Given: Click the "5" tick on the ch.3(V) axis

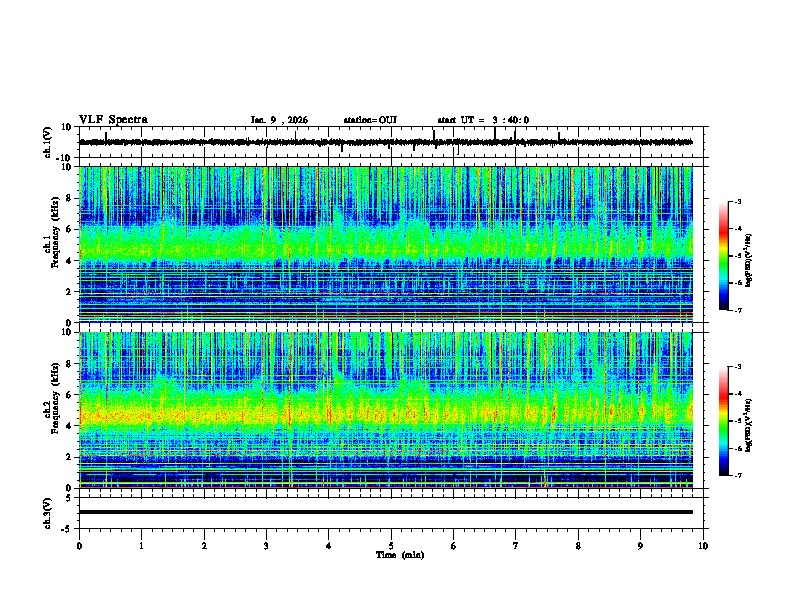Looking at the screenshot, I should [69, 498].
